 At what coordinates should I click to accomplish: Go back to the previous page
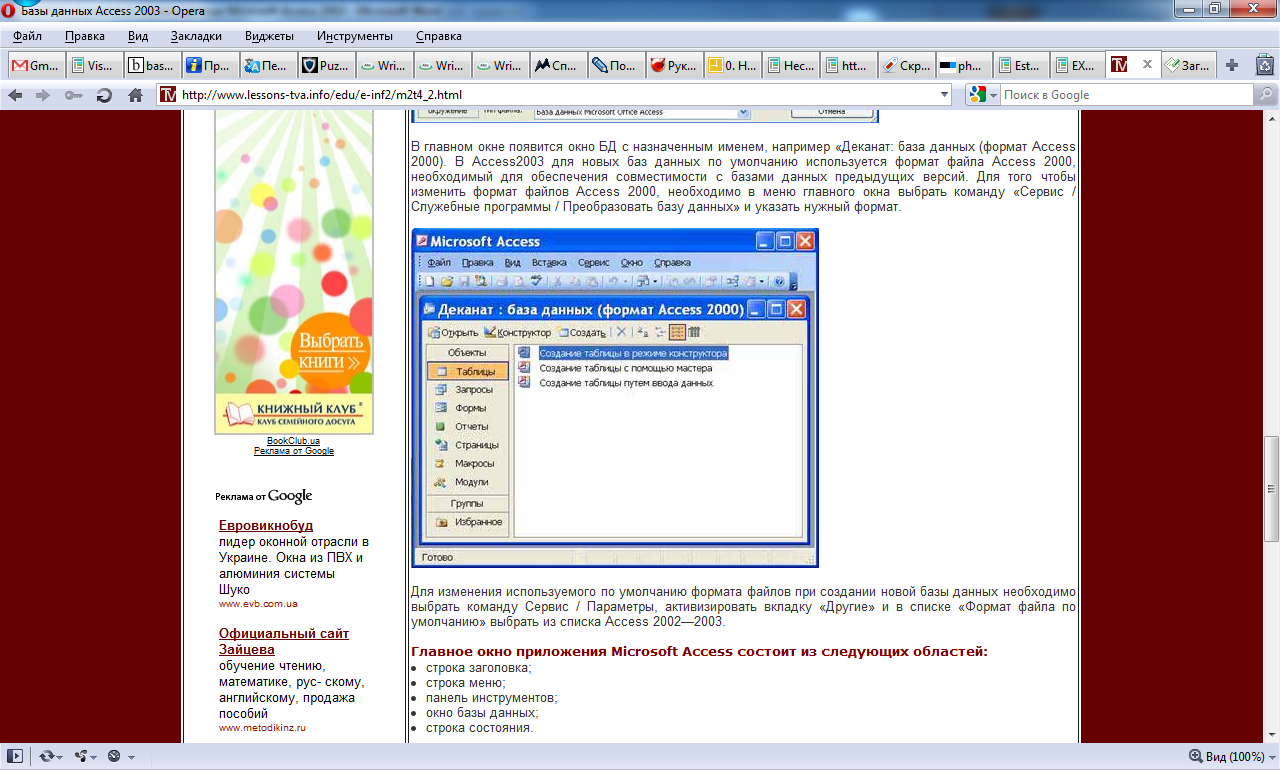point(15,95)
